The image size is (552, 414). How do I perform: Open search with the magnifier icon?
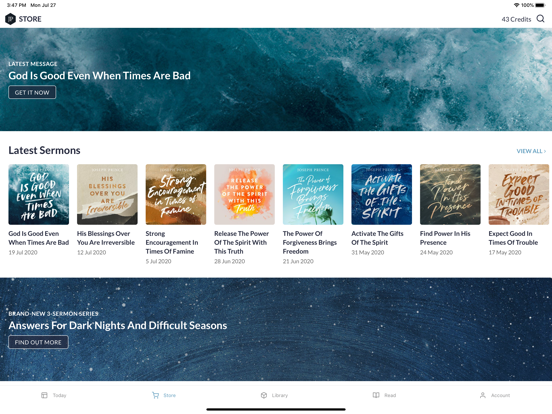[x=540, y=19]
